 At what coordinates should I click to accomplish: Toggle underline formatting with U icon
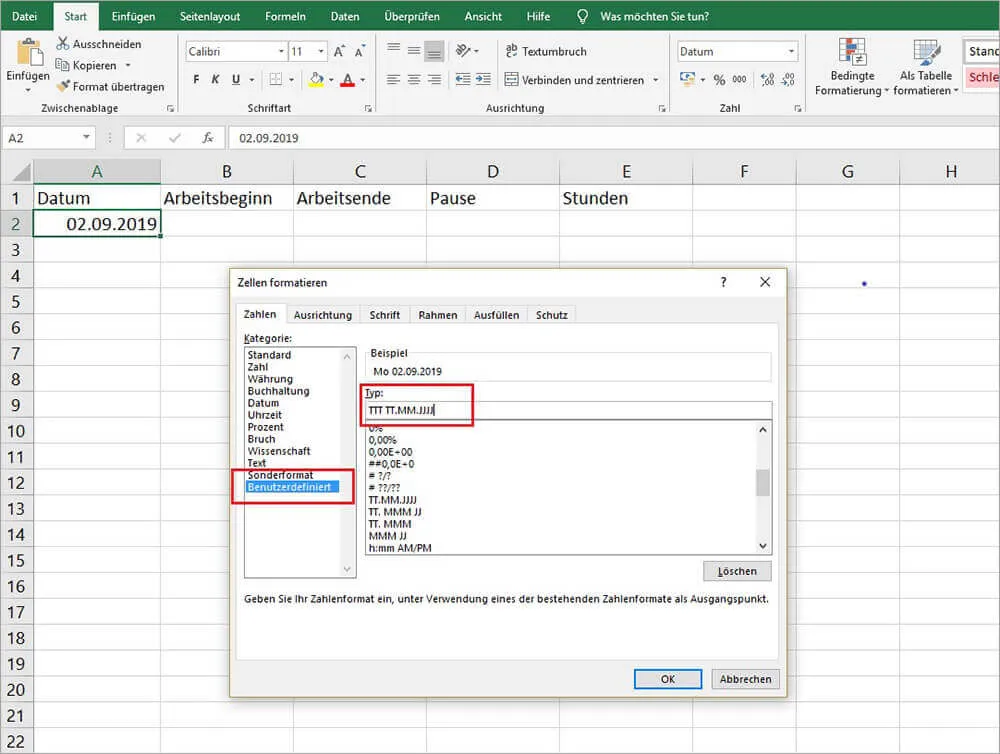point(234,79)
